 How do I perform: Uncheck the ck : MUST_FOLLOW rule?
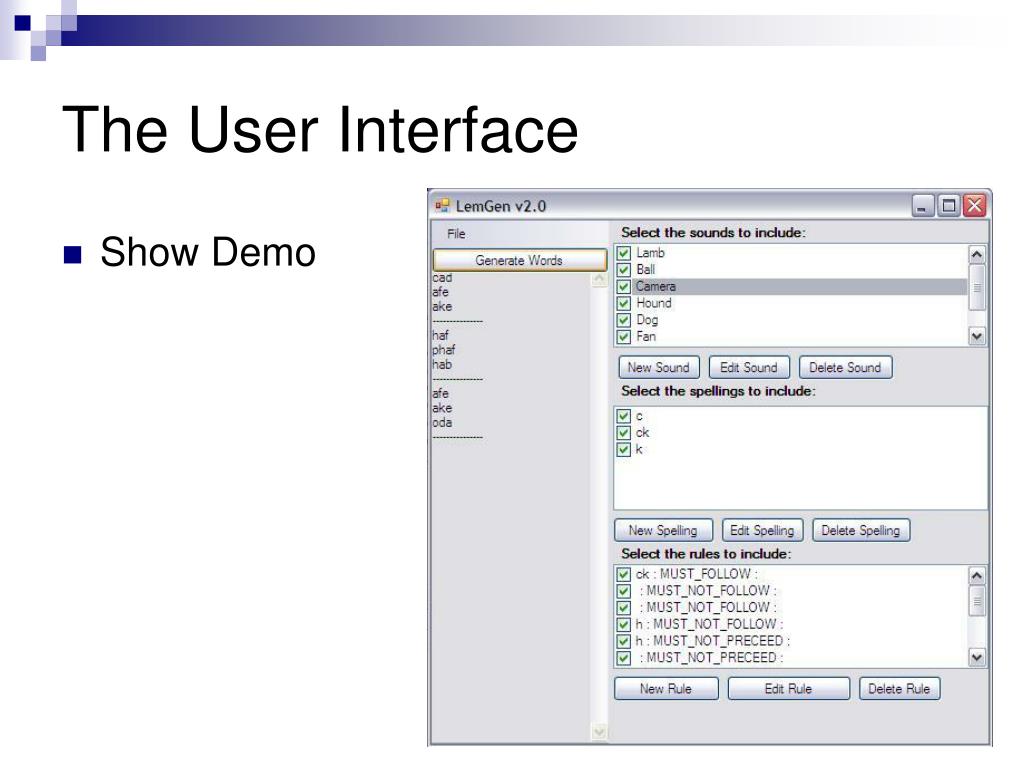(624, 575)
